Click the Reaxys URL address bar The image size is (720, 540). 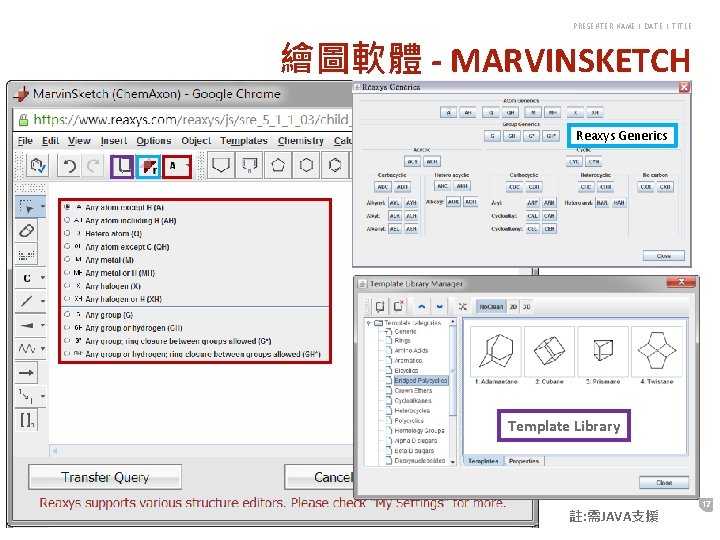tap(184, 120)
